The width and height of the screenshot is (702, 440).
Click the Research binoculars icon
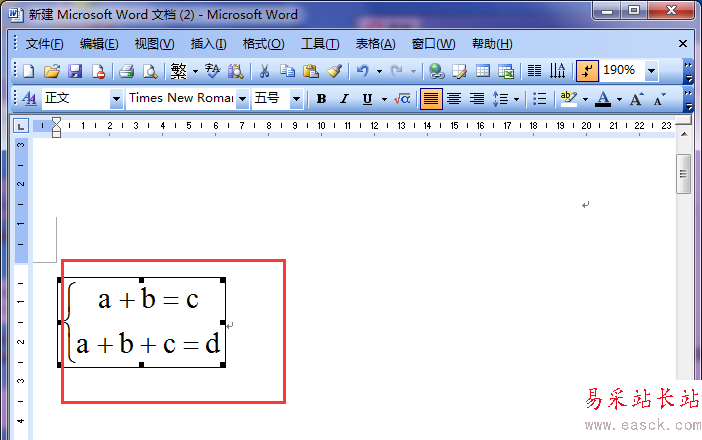pos(235,71)
